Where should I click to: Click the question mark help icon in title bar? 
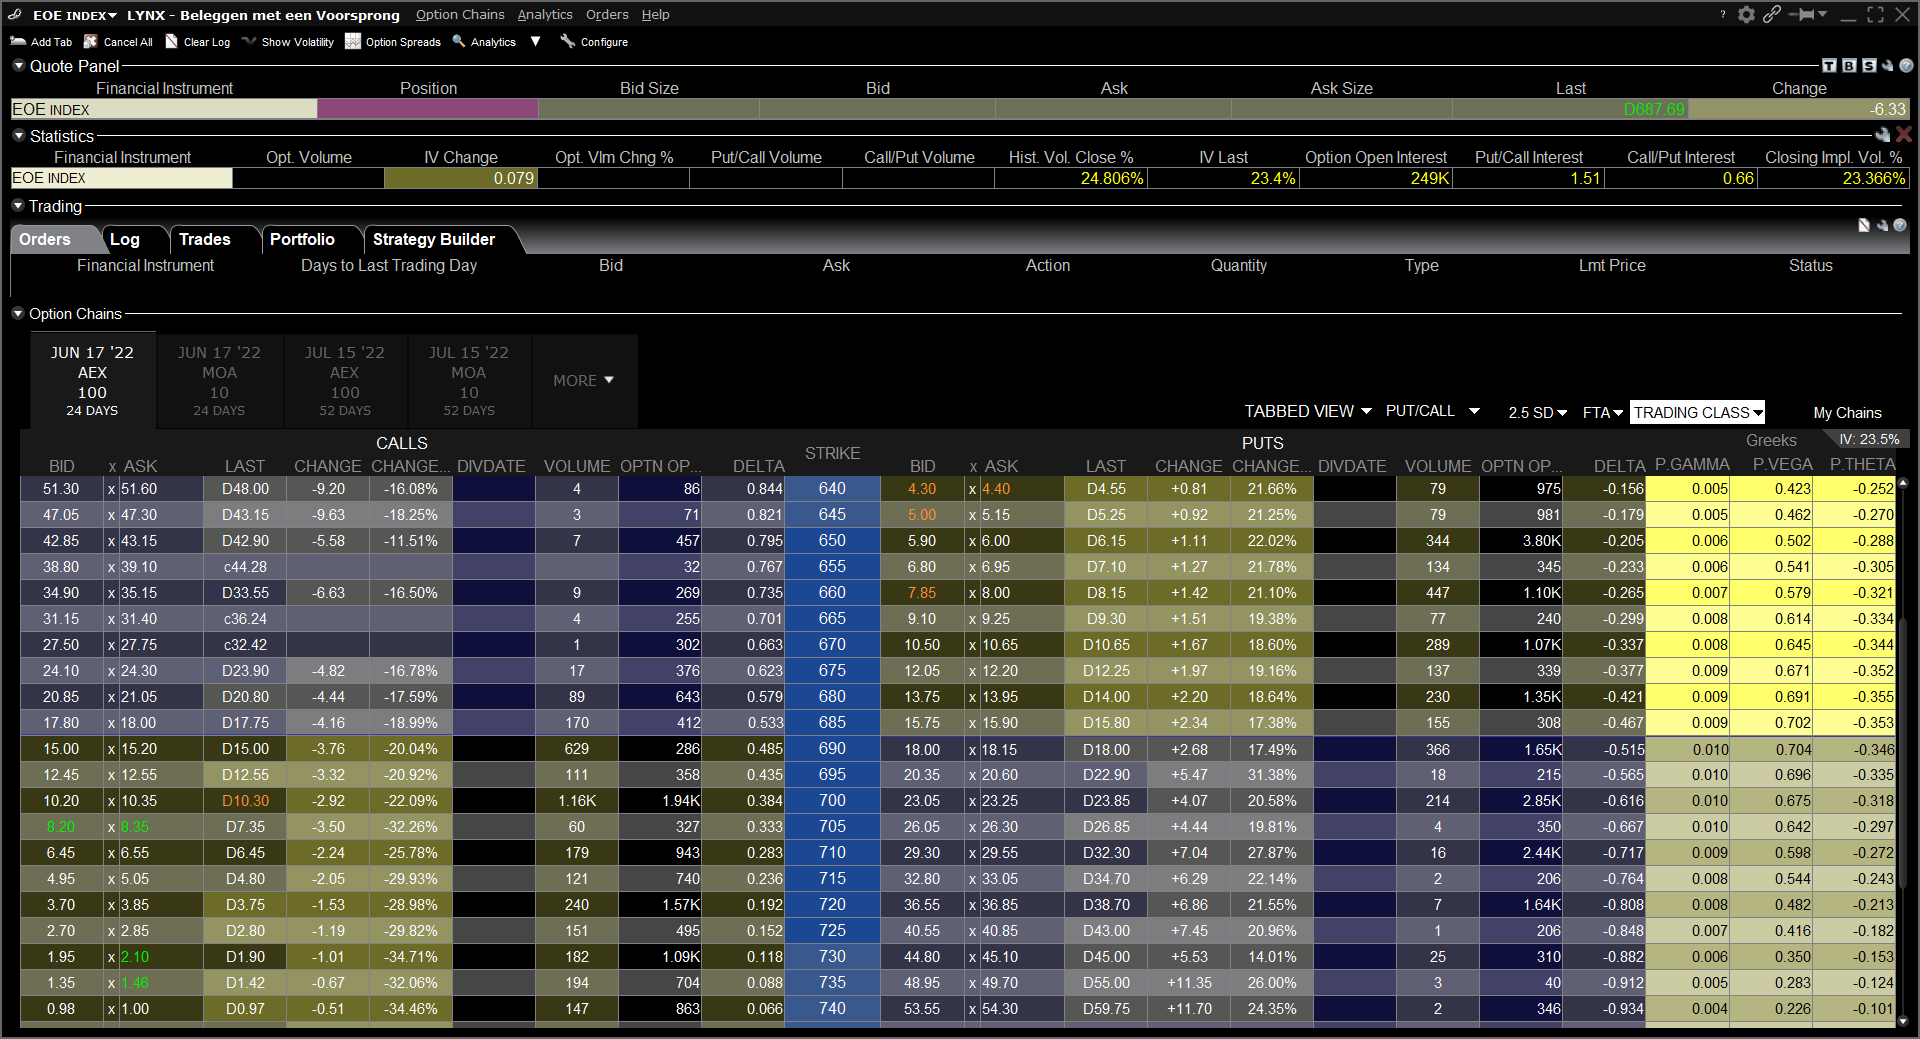(x=1722, y=14)
